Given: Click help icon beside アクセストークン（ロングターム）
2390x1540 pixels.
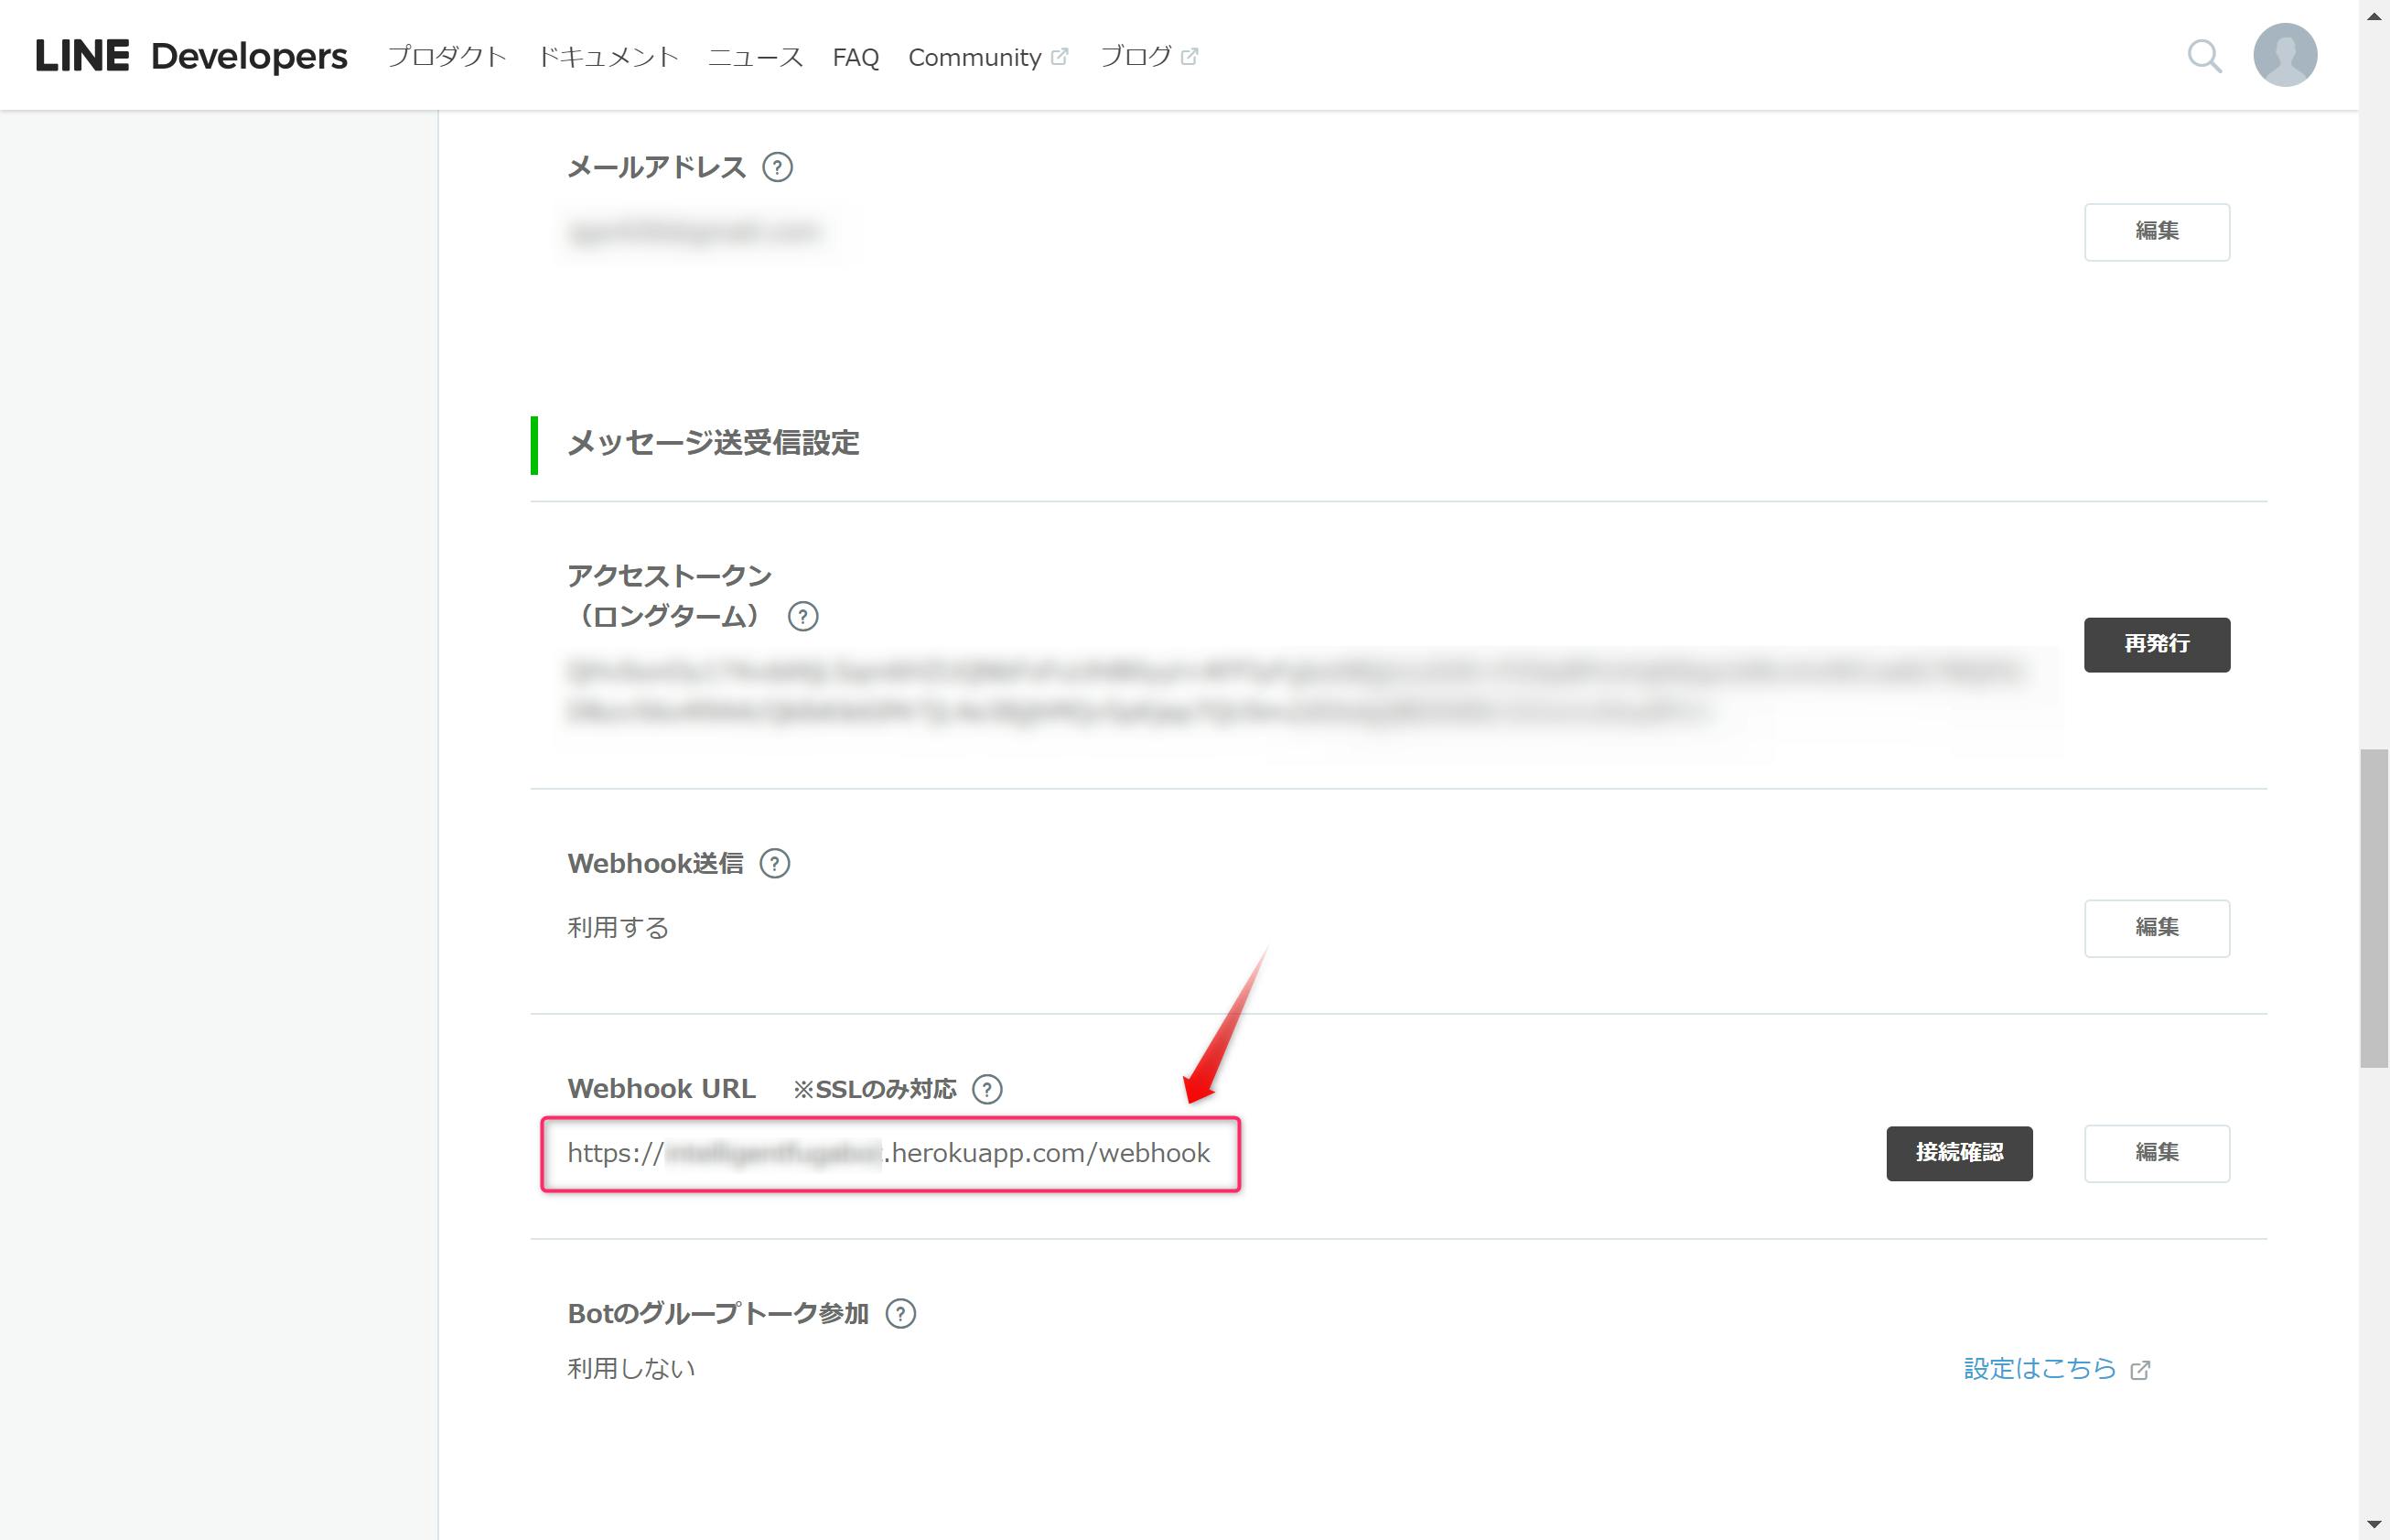Looking at the screenshot, I should (802, 616).
